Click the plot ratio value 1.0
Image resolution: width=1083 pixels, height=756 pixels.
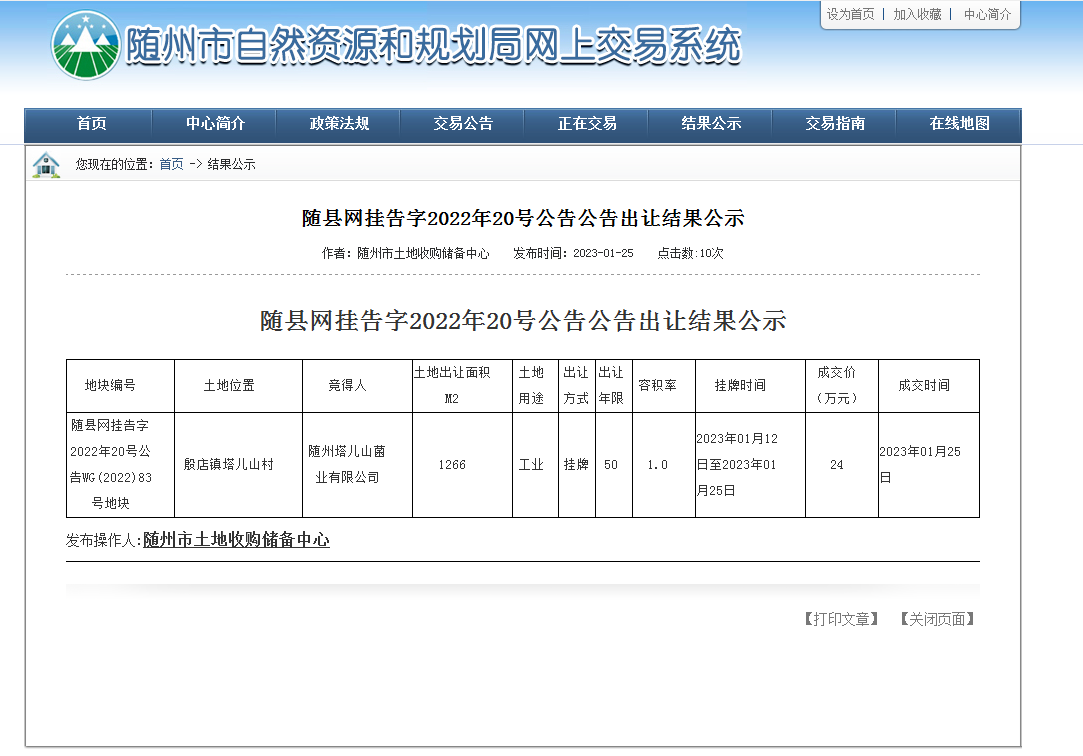(658, 465)
